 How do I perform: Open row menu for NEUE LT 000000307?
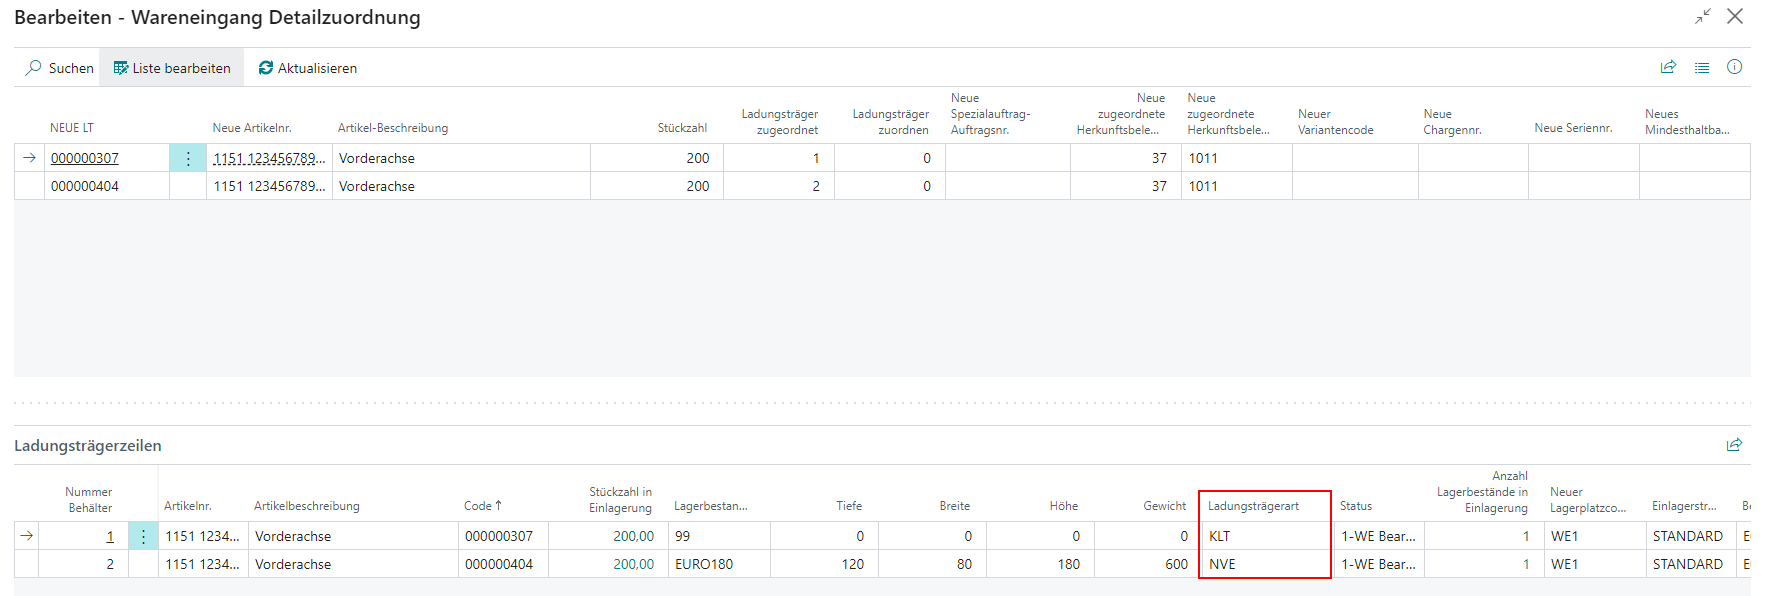[188, 158]
